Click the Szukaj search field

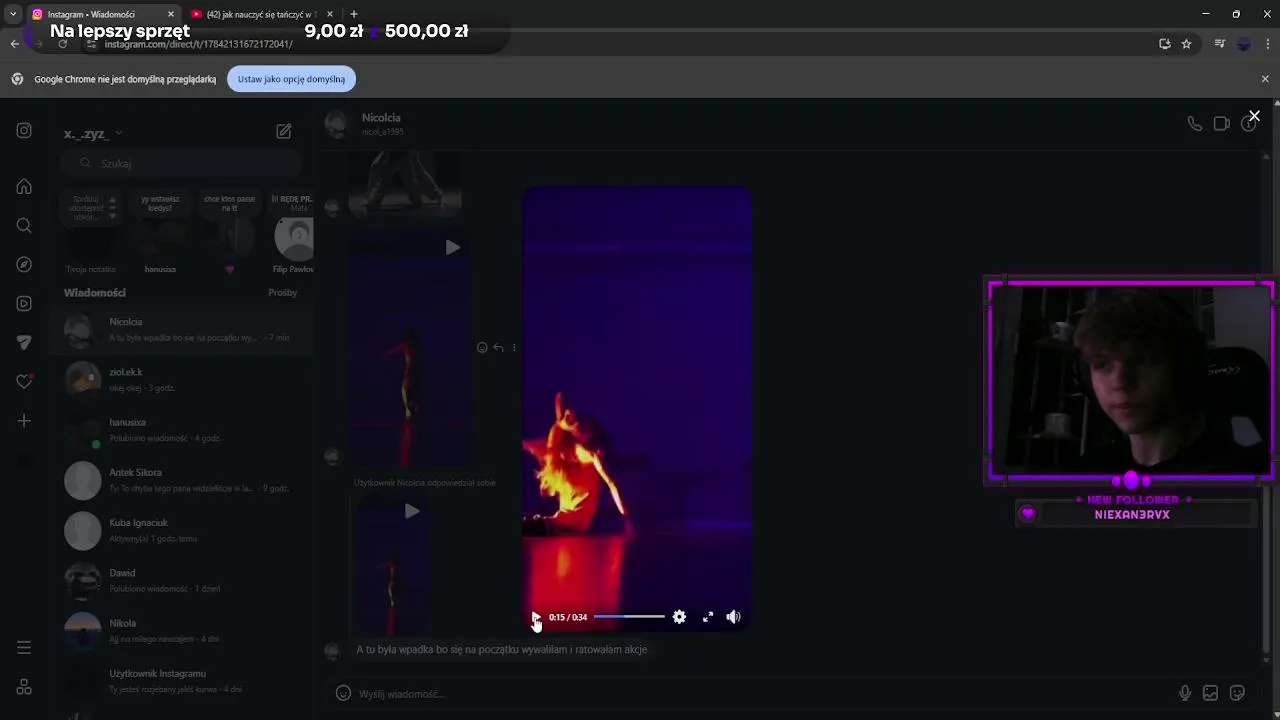click(x=180, y=163)
